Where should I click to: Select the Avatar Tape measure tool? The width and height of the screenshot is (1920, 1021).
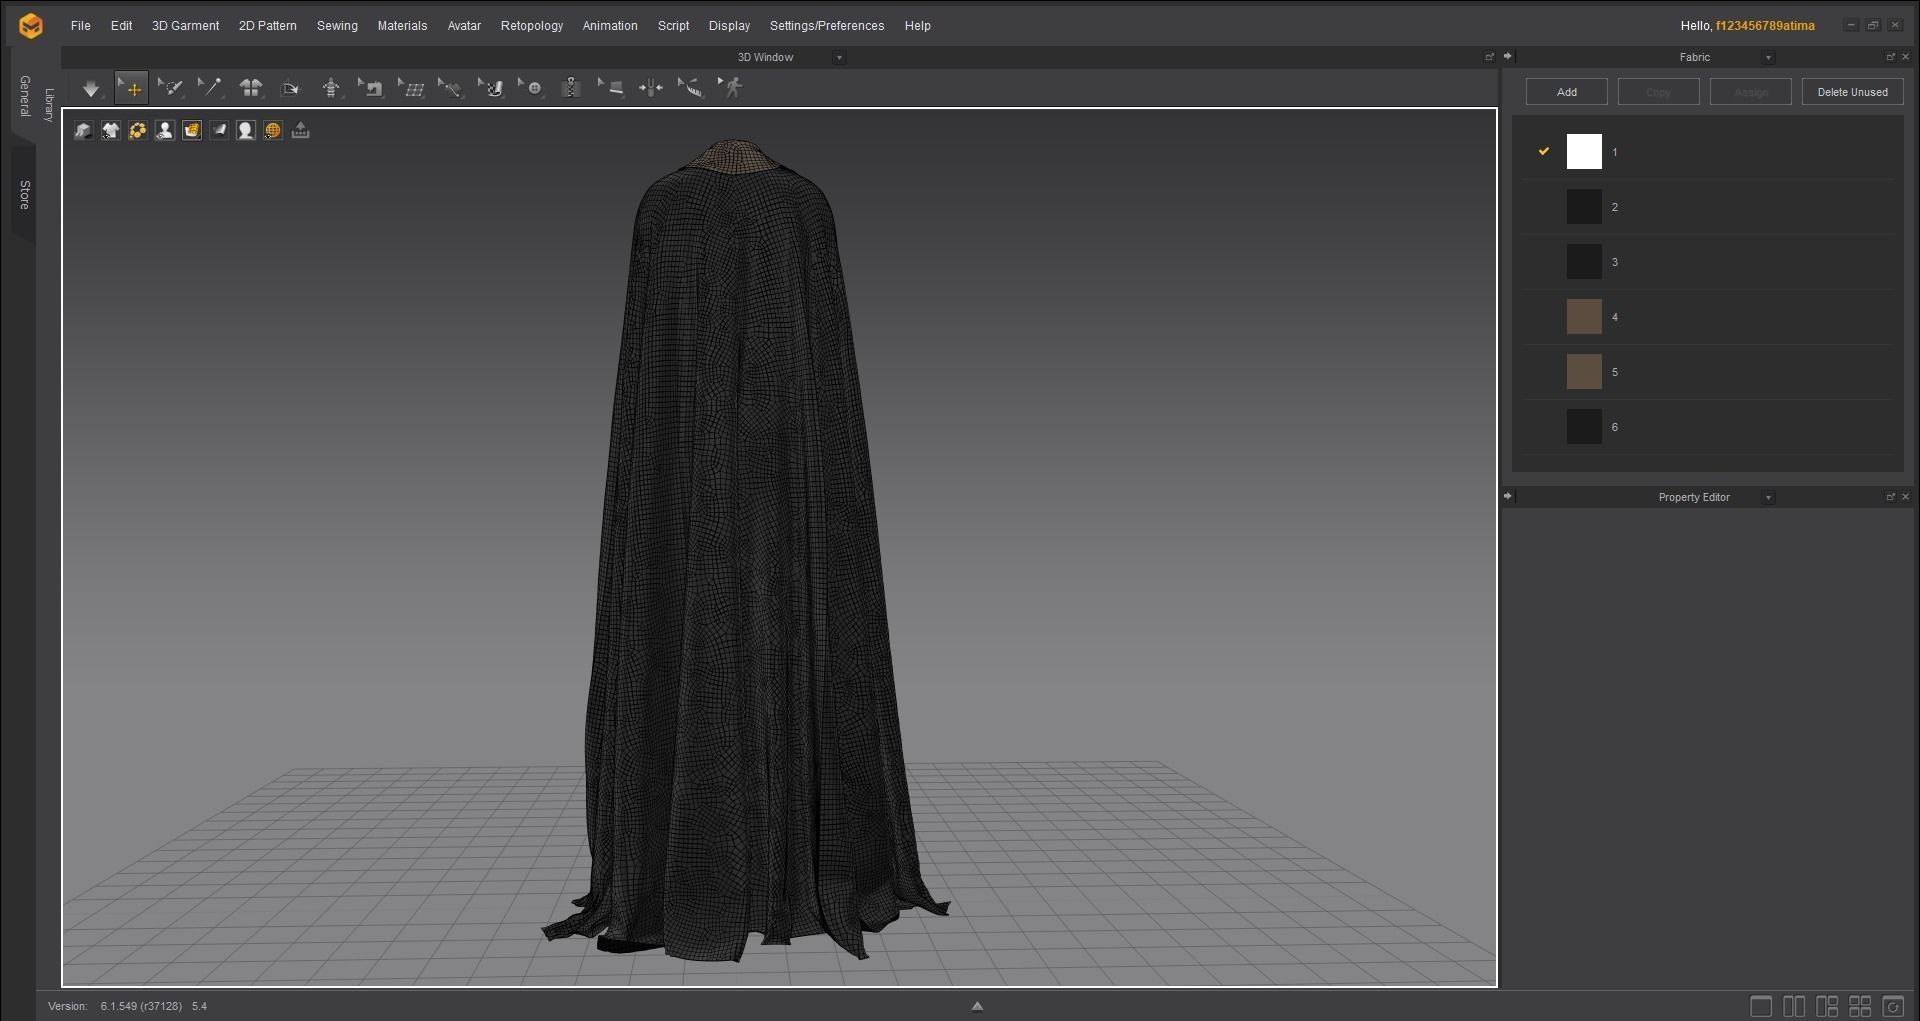[x=691, y=89]
